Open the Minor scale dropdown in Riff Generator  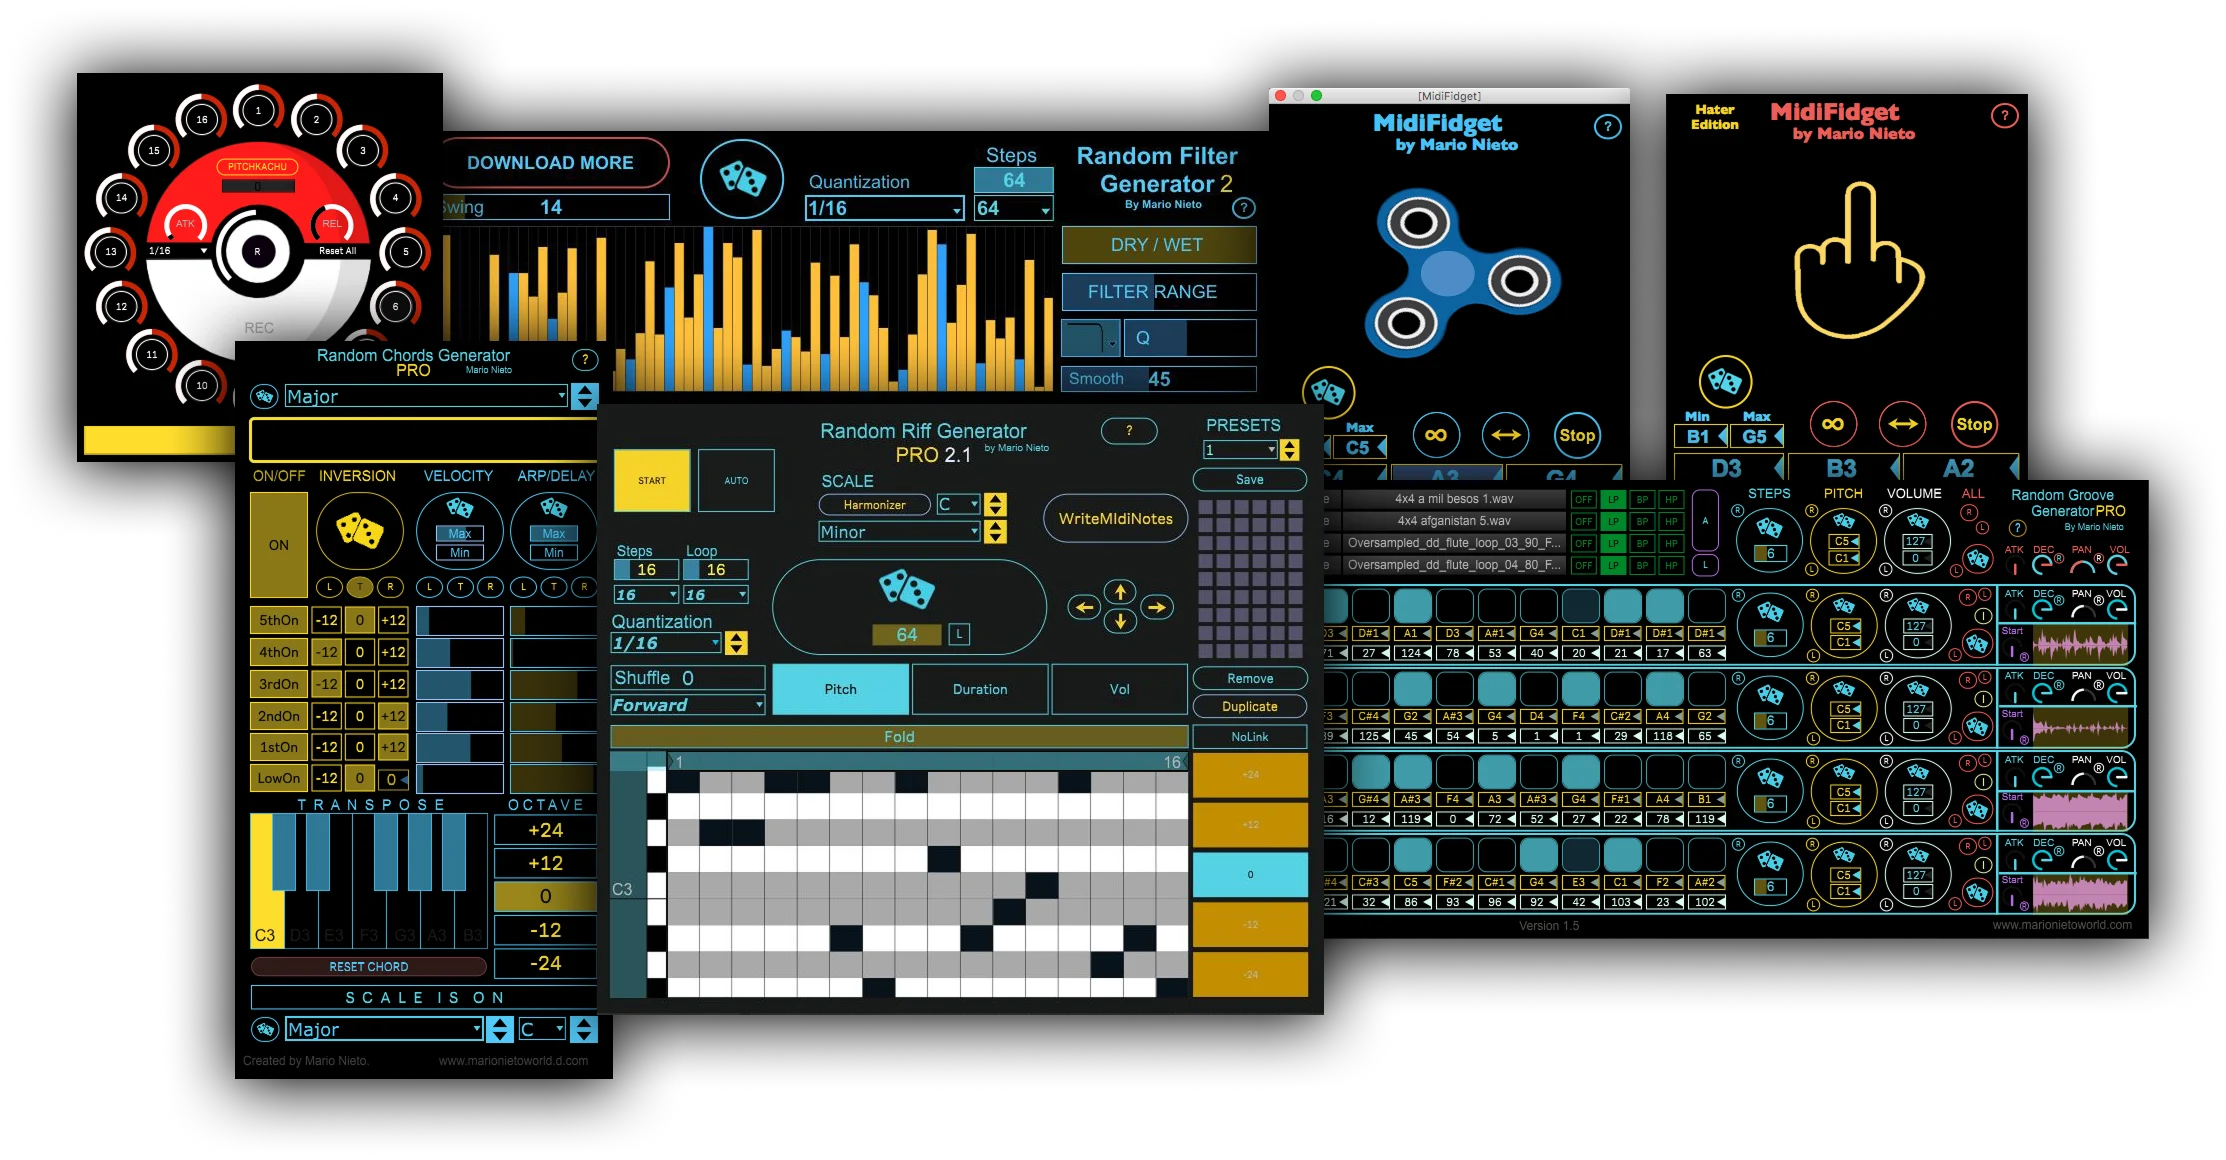(x=900, y=531)
